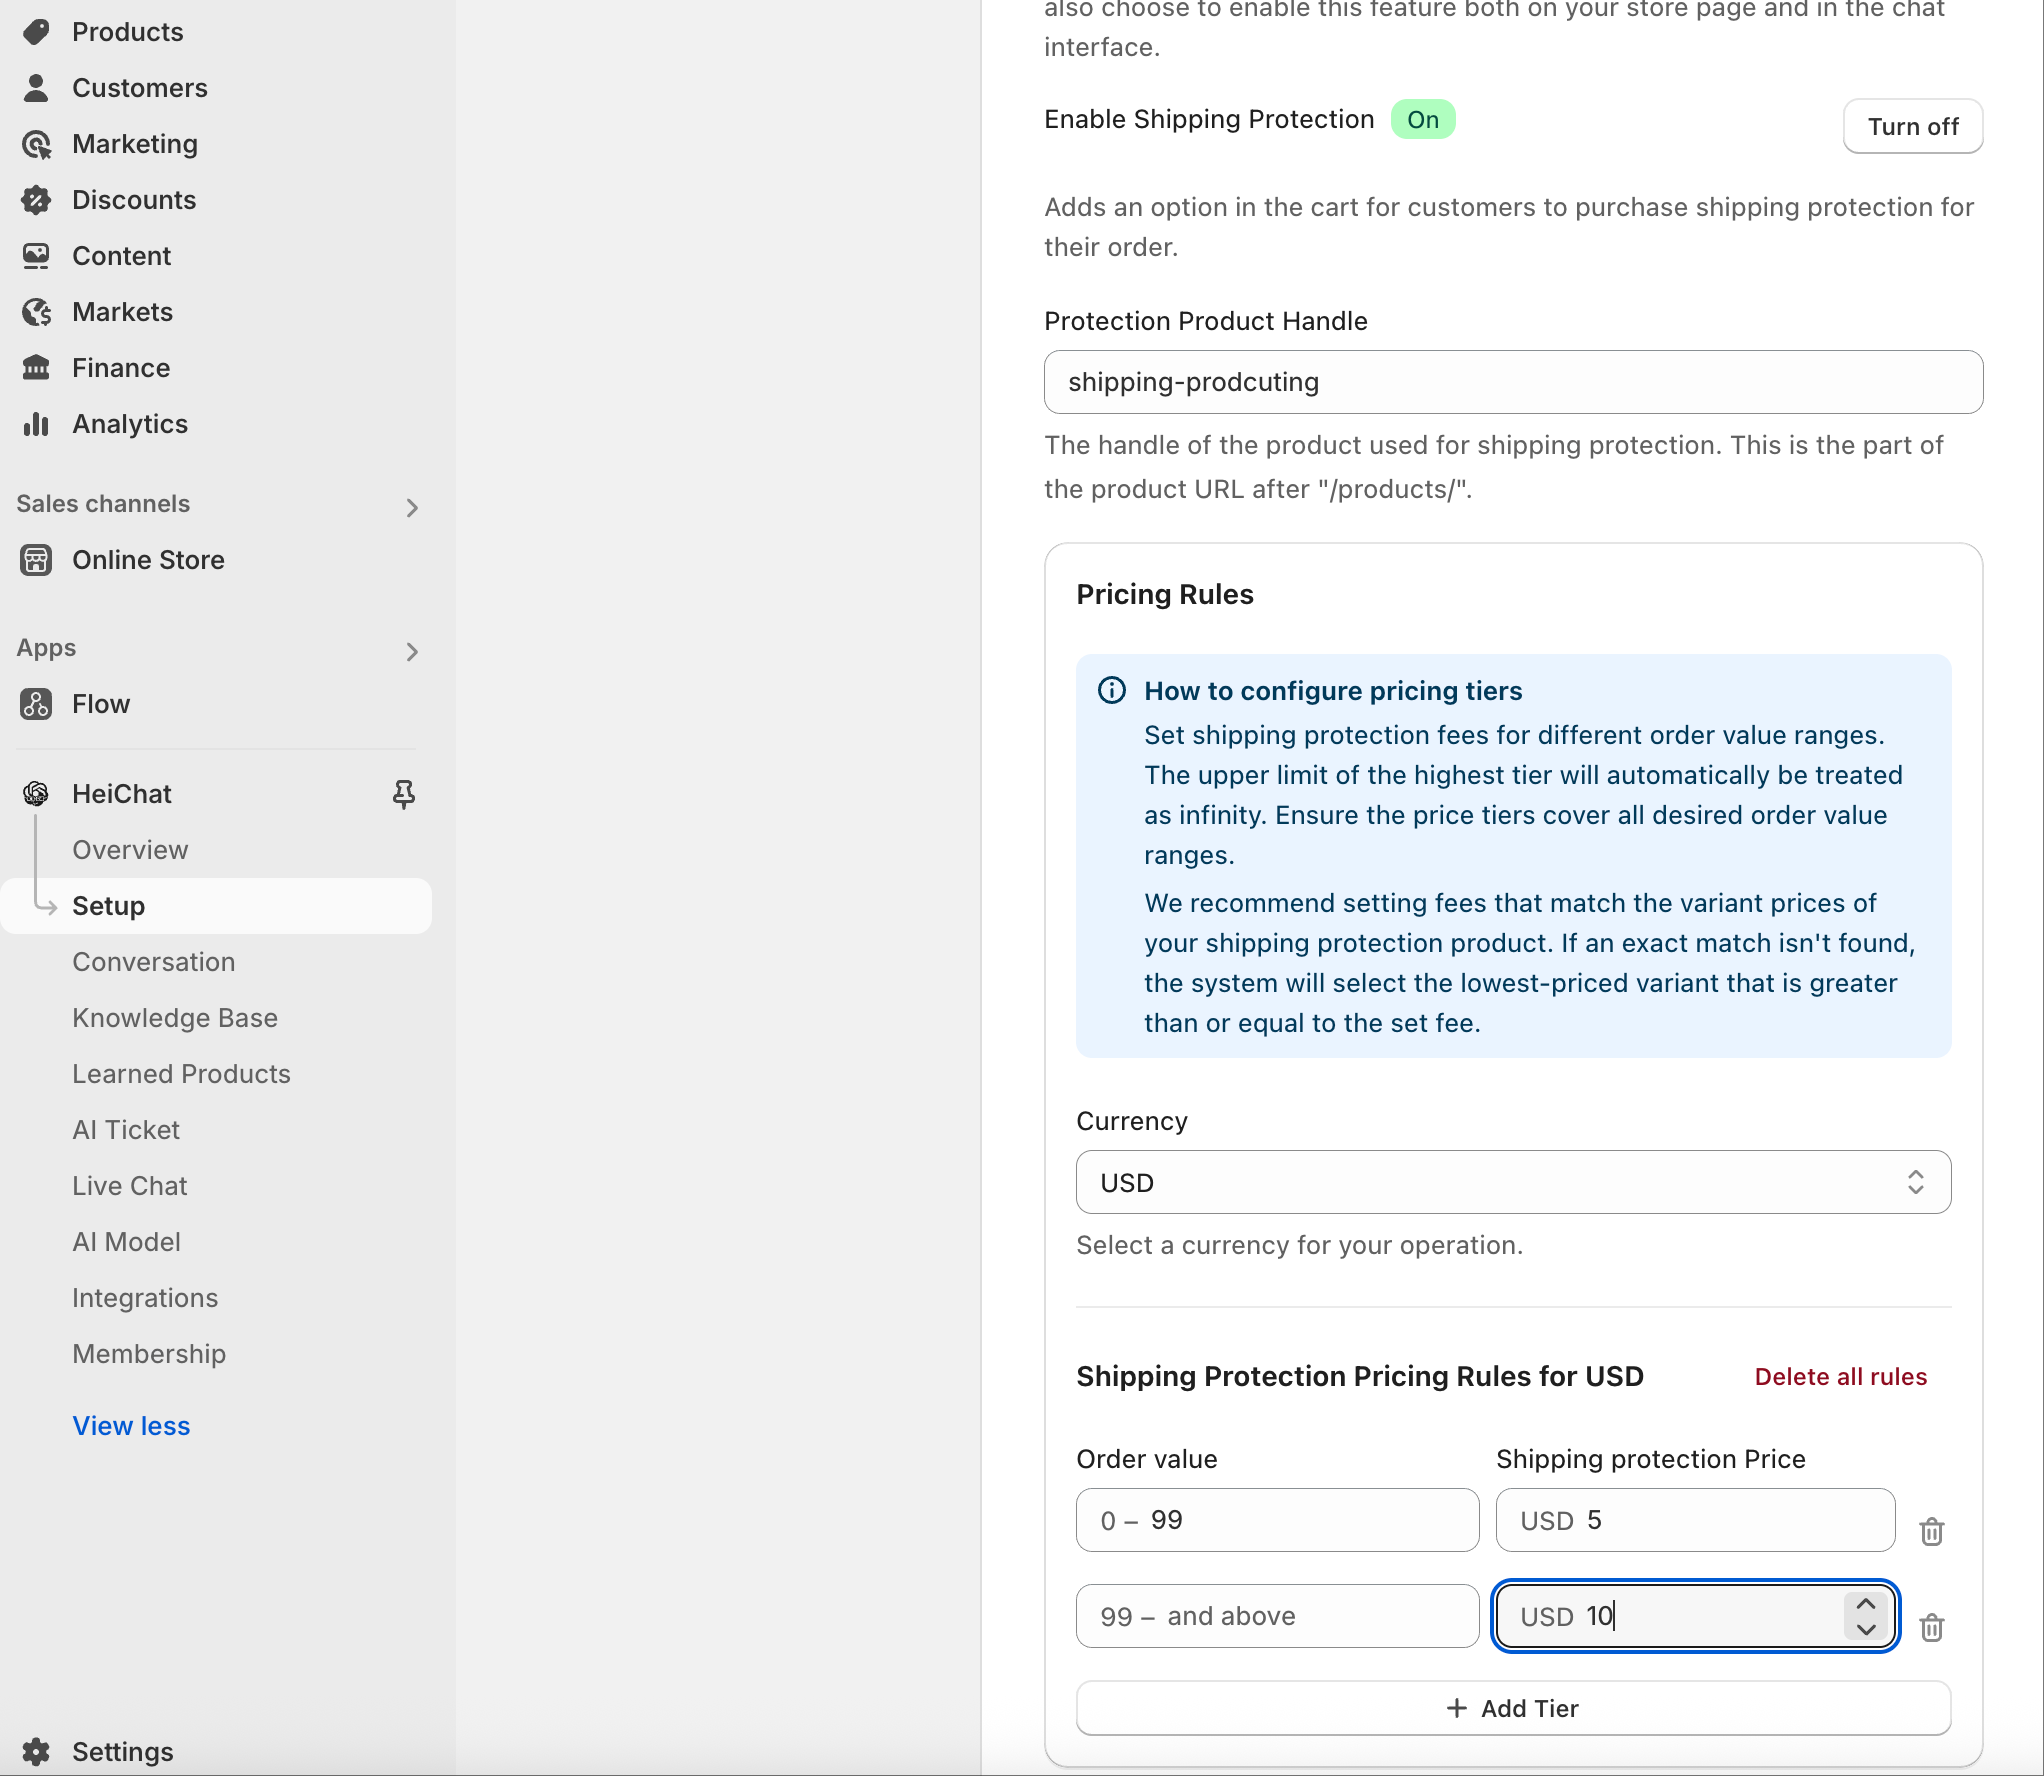
Task: Turn off Shipping Protection
Action: [1912, 127]
